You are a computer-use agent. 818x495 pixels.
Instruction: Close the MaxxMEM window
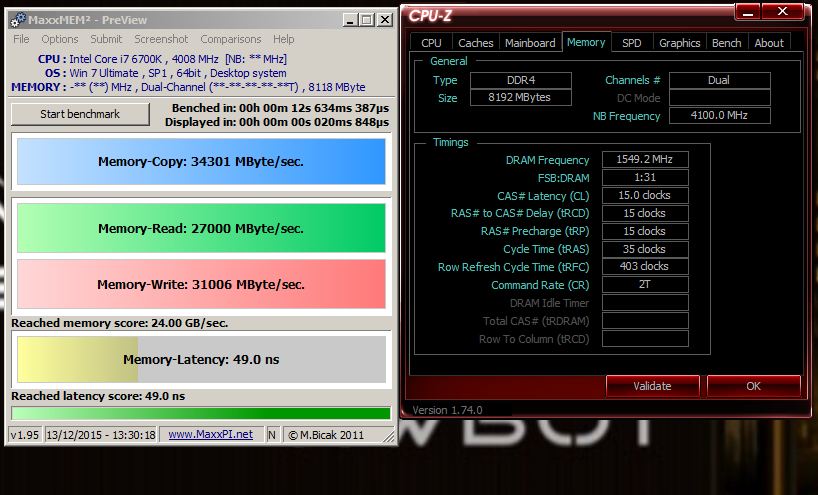coord(384,20)
